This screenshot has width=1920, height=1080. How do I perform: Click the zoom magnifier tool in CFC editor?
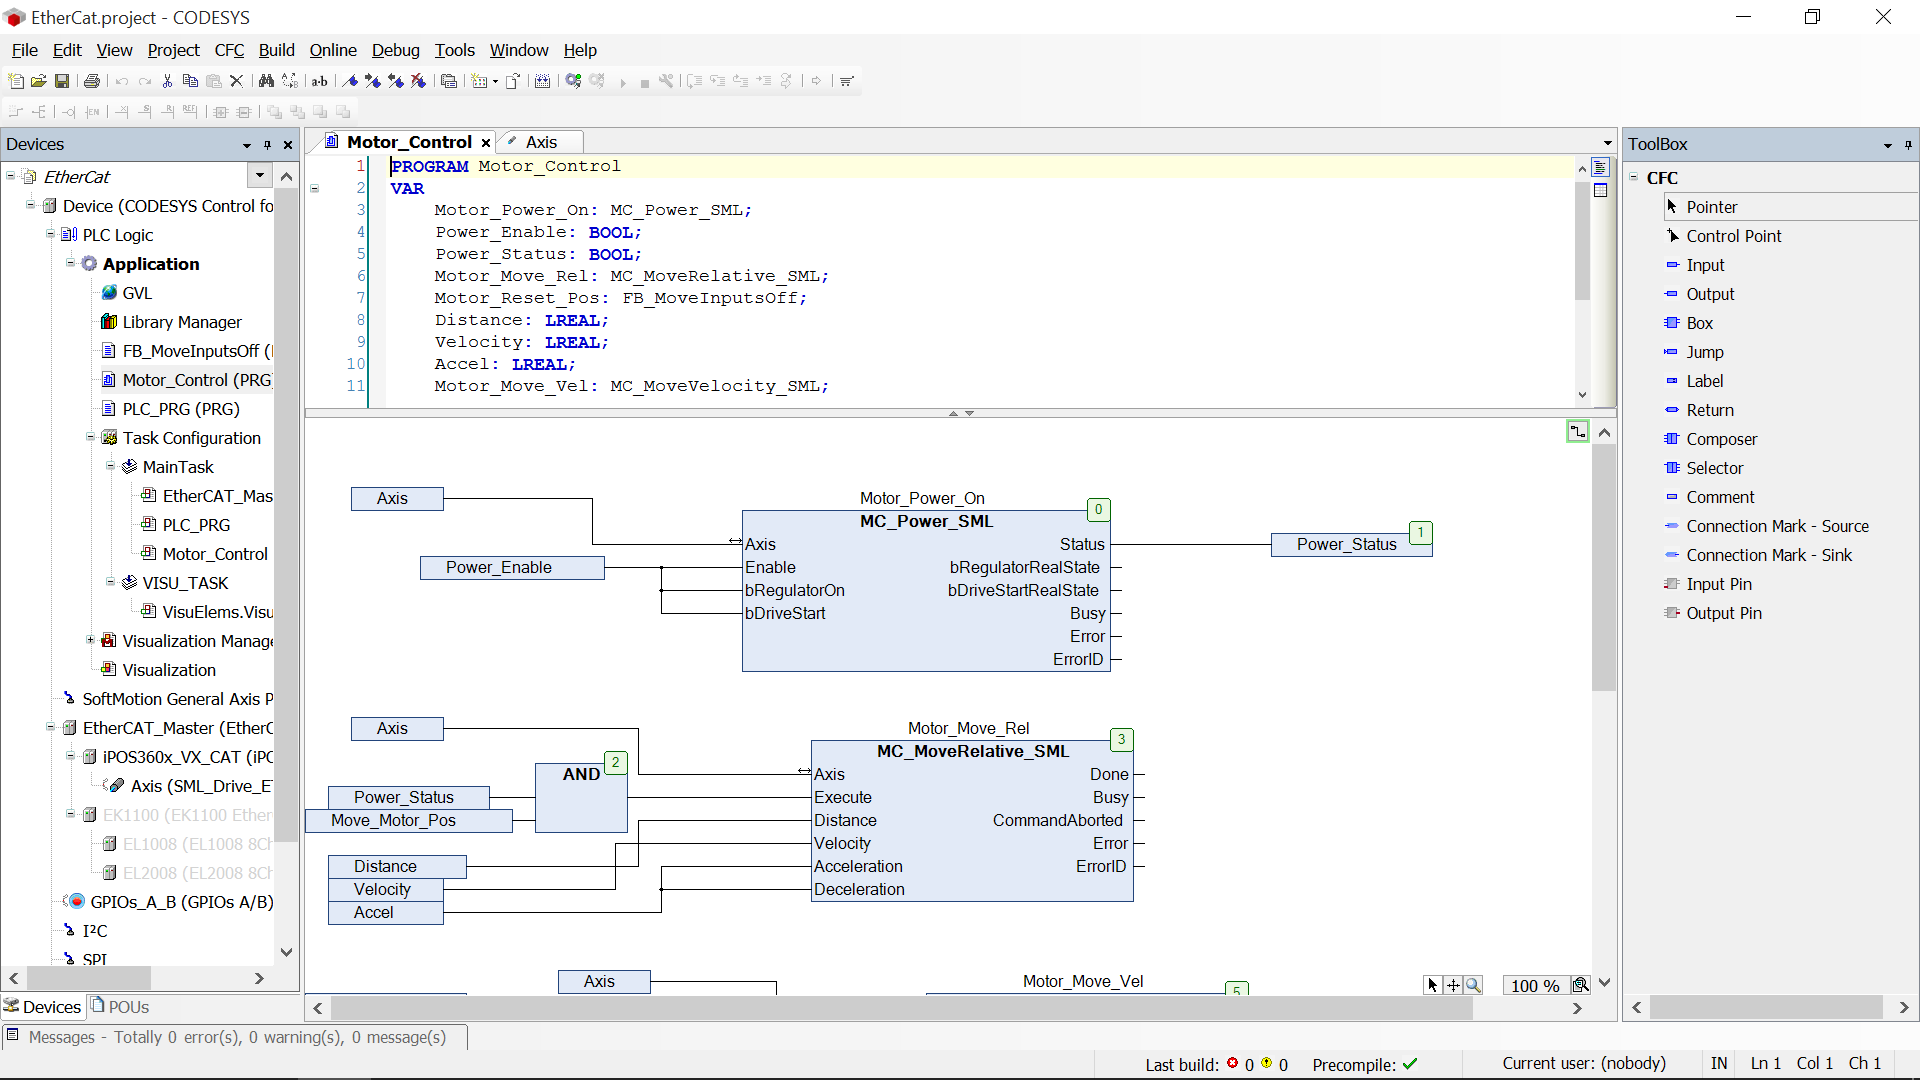(1473, 985)
